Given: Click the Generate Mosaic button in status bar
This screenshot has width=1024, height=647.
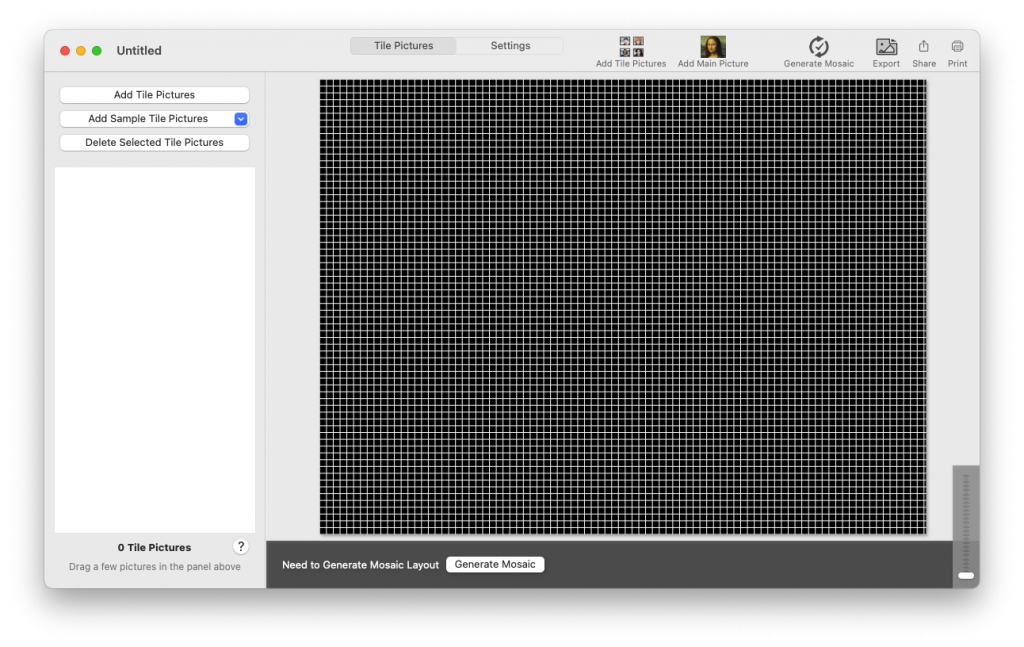Looking at the screenshot, I should (494, 565).
